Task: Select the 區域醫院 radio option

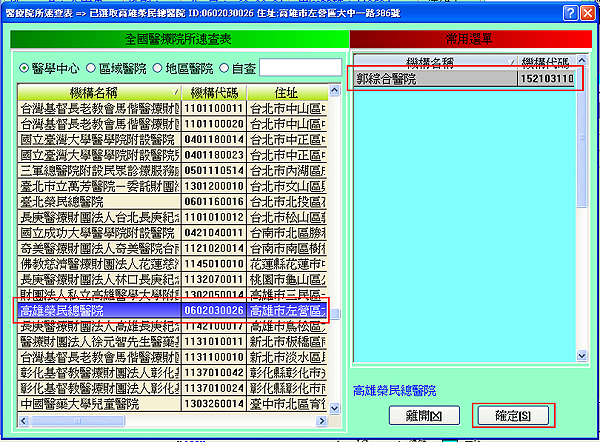Action: click(x=91, y=68)
